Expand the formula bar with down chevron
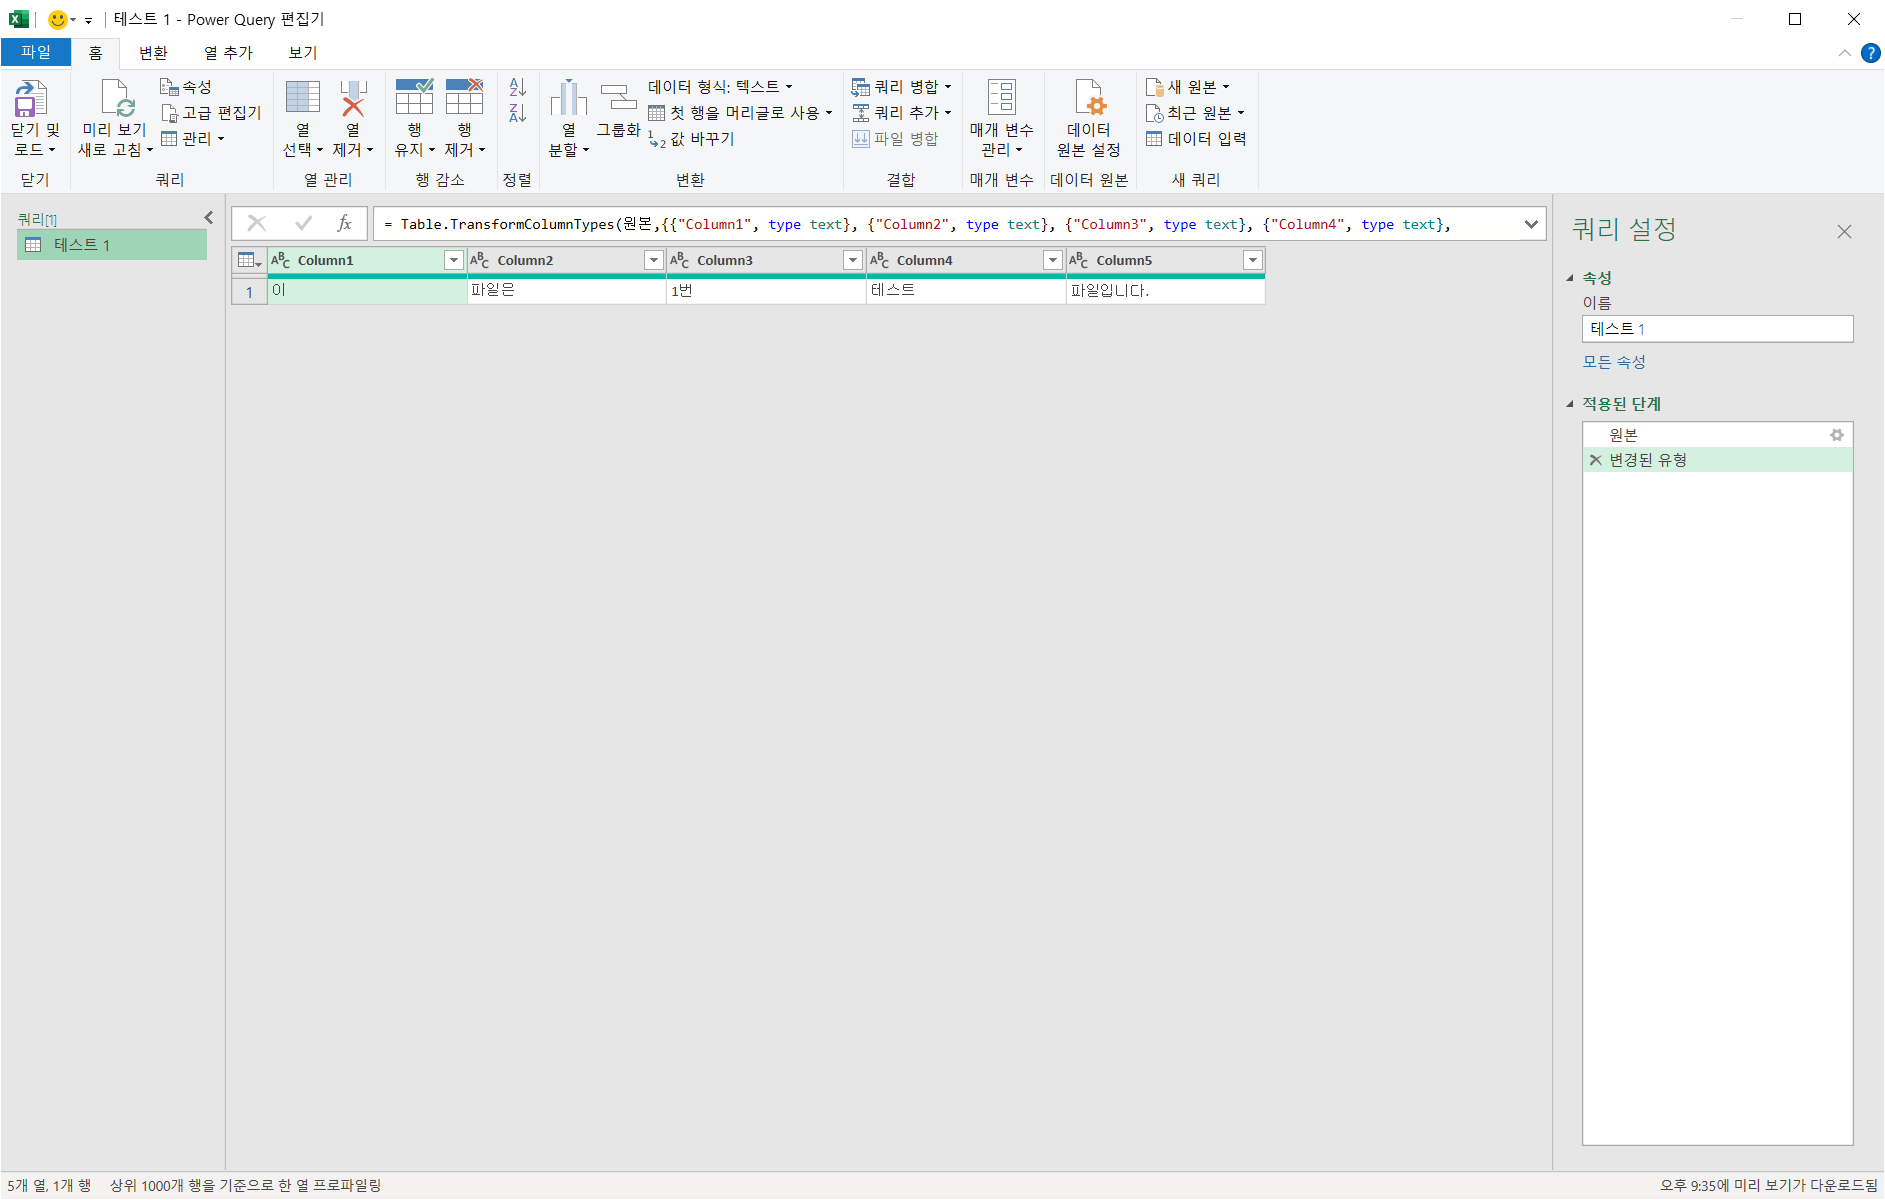This screenshot has width=1885, height=1200. click(x=1531, y=224)
